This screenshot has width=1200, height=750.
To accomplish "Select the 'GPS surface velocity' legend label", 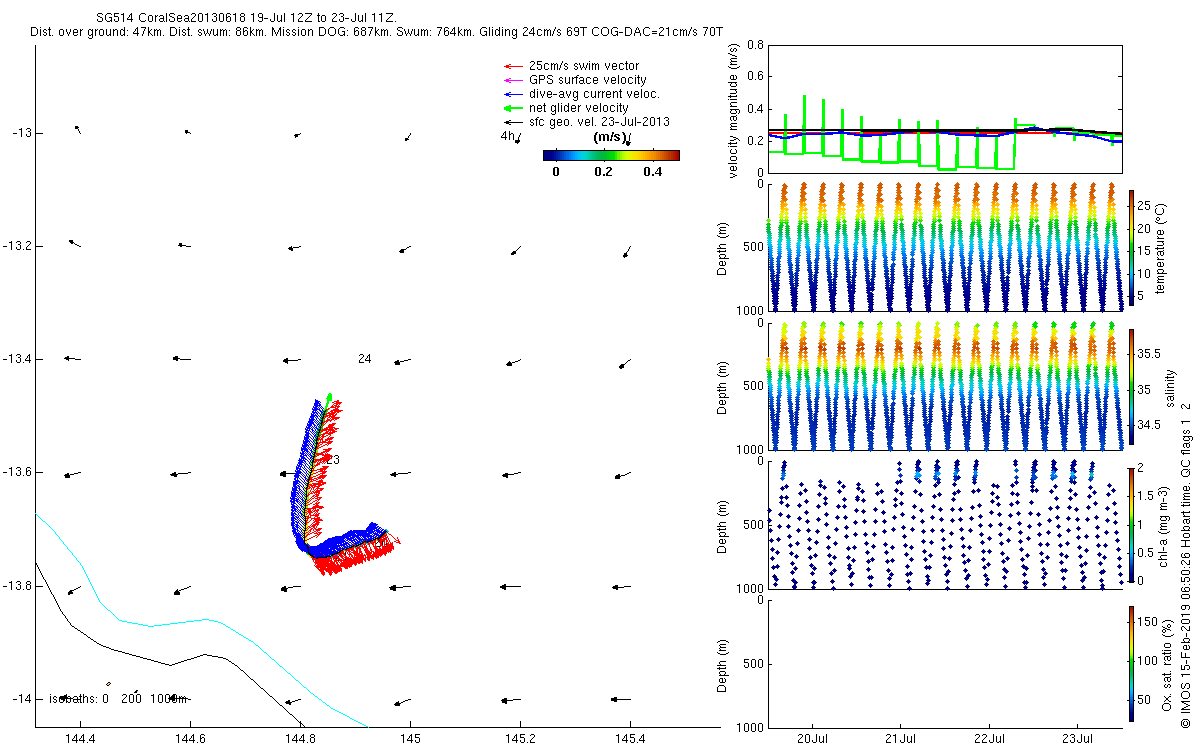I will pos(587,80).
